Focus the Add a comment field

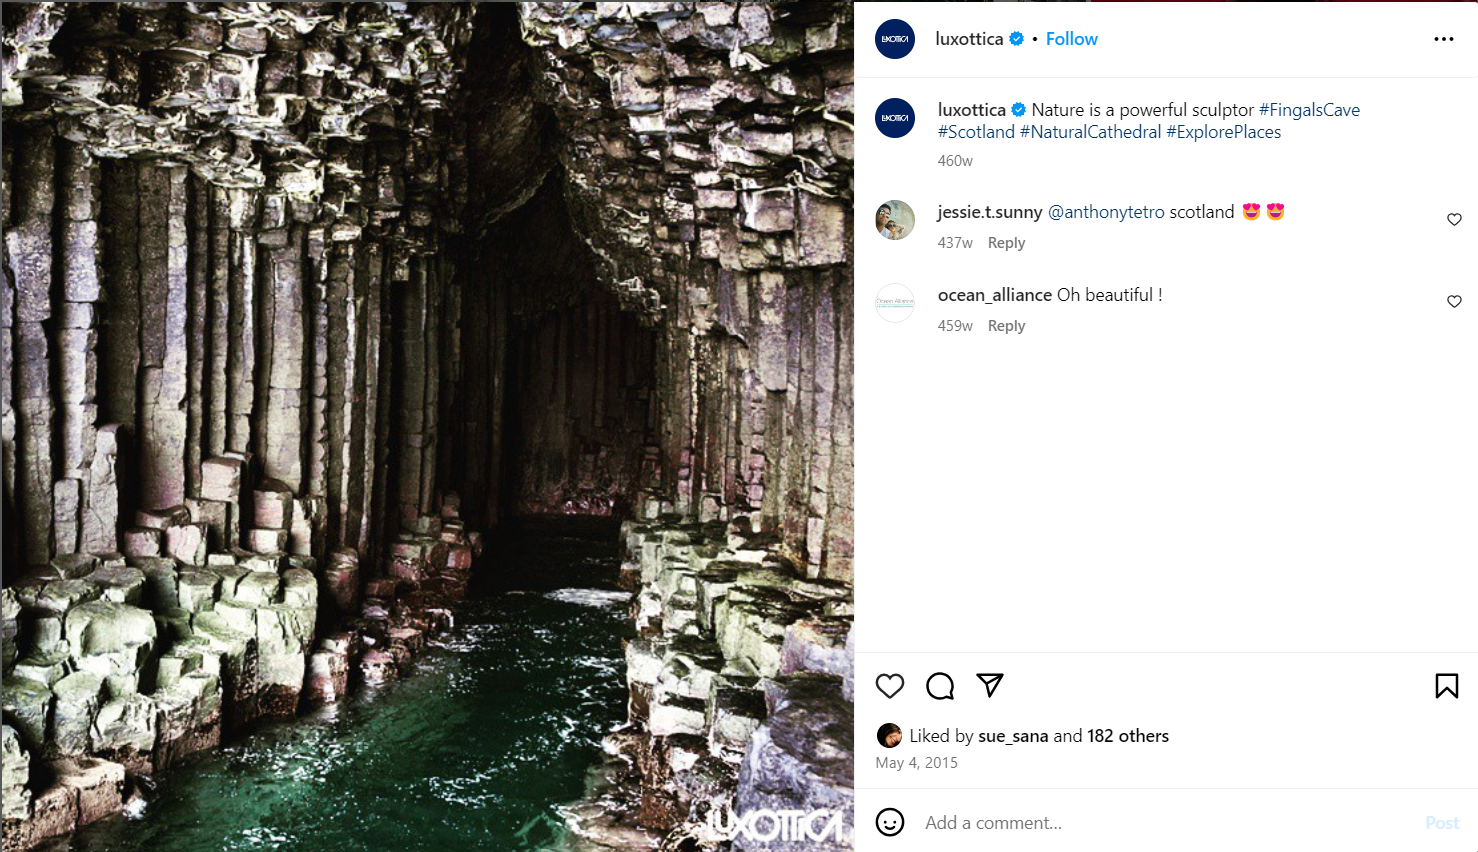pyautogui.click(x=1165, y=822)
